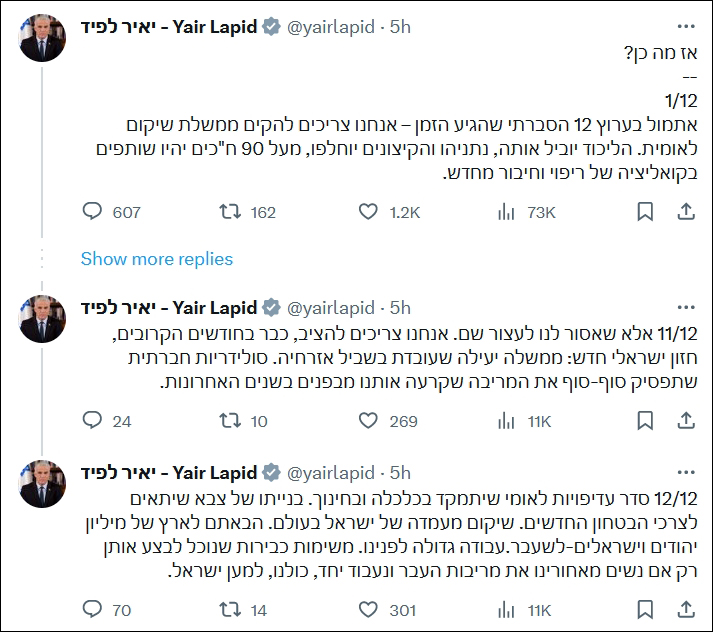Image resolution: width=713 pixels, height=632 pixels.
Task: Open more options menu on first tweet
Action: click(x=686, y=27)
